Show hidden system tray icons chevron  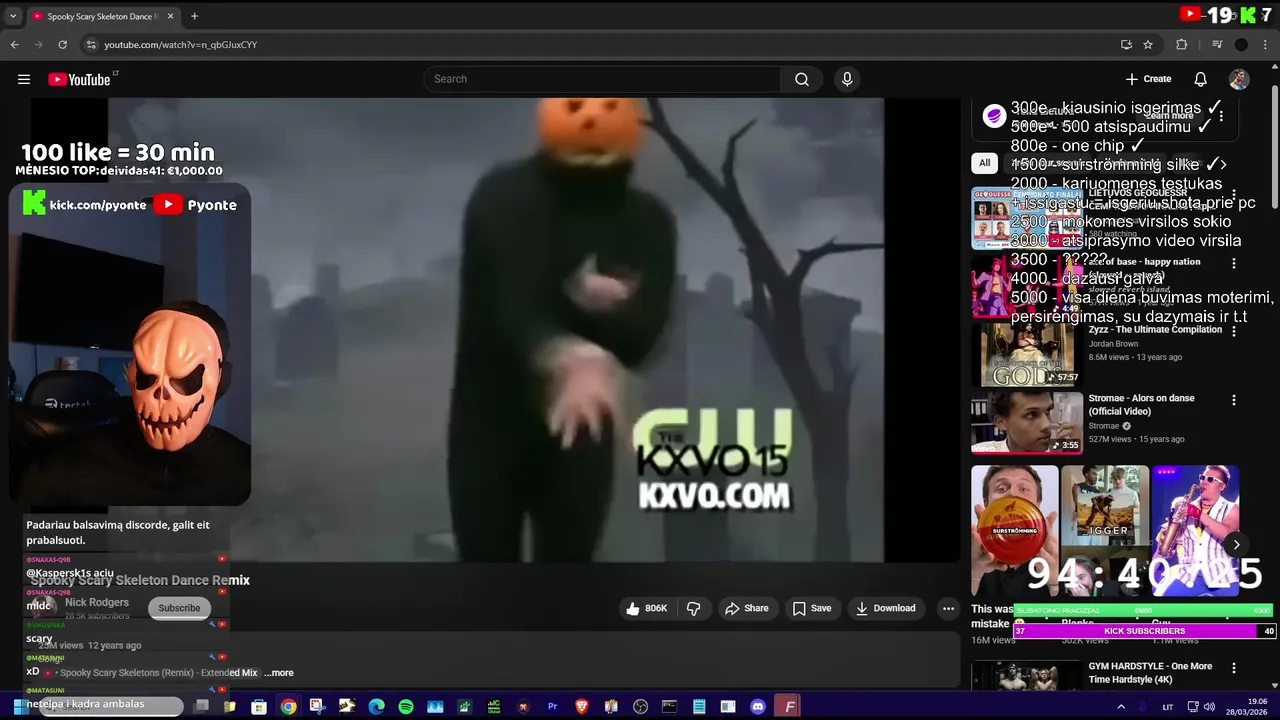point(1121,707)
